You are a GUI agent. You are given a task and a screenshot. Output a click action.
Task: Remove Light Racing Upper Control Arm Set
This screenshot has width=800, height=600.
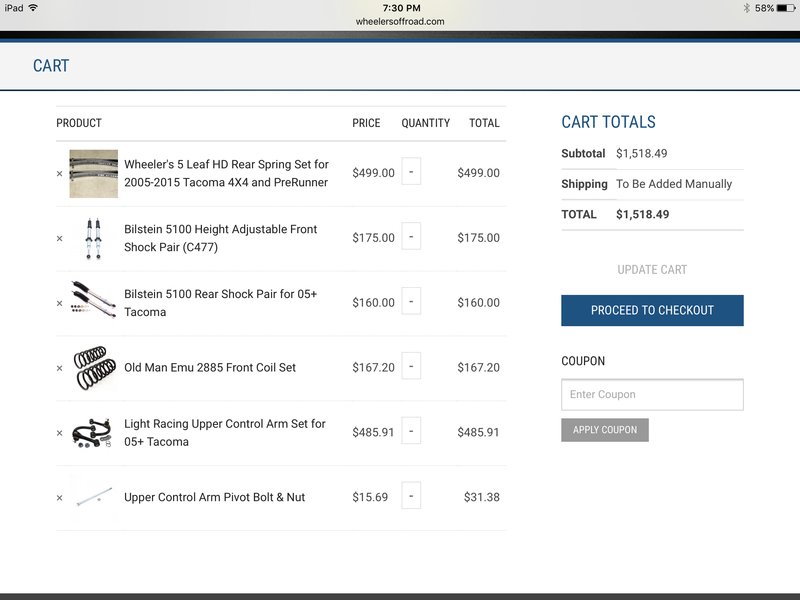point(60,433)
